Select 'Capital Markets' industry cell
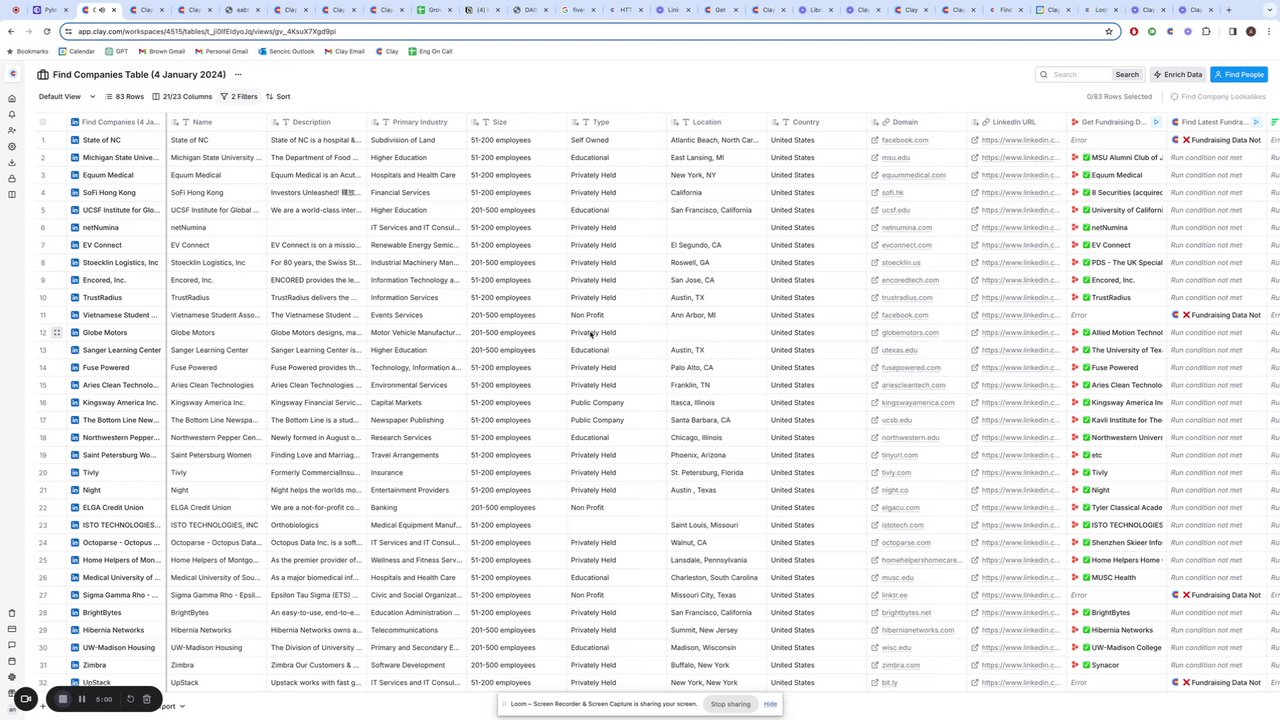 [416, 403]
